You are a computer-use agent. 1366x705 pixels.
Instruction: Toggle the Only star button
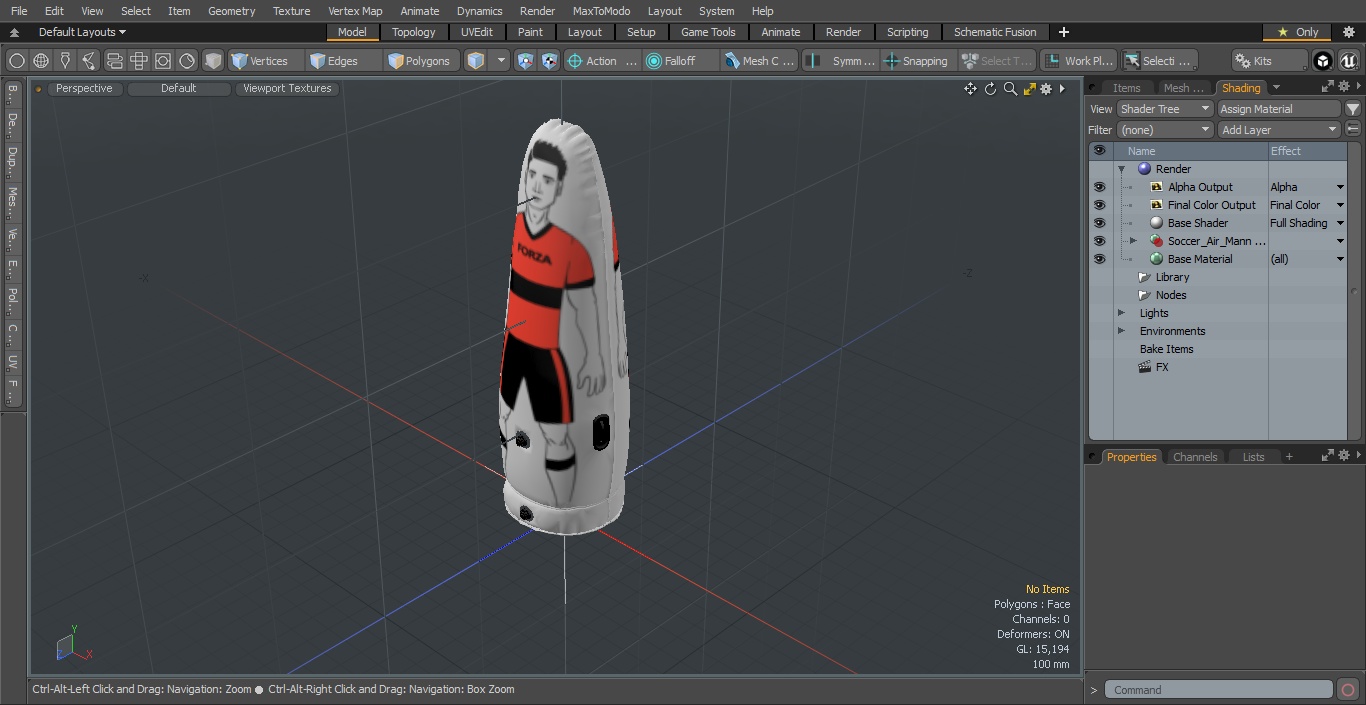(1297, 32)
